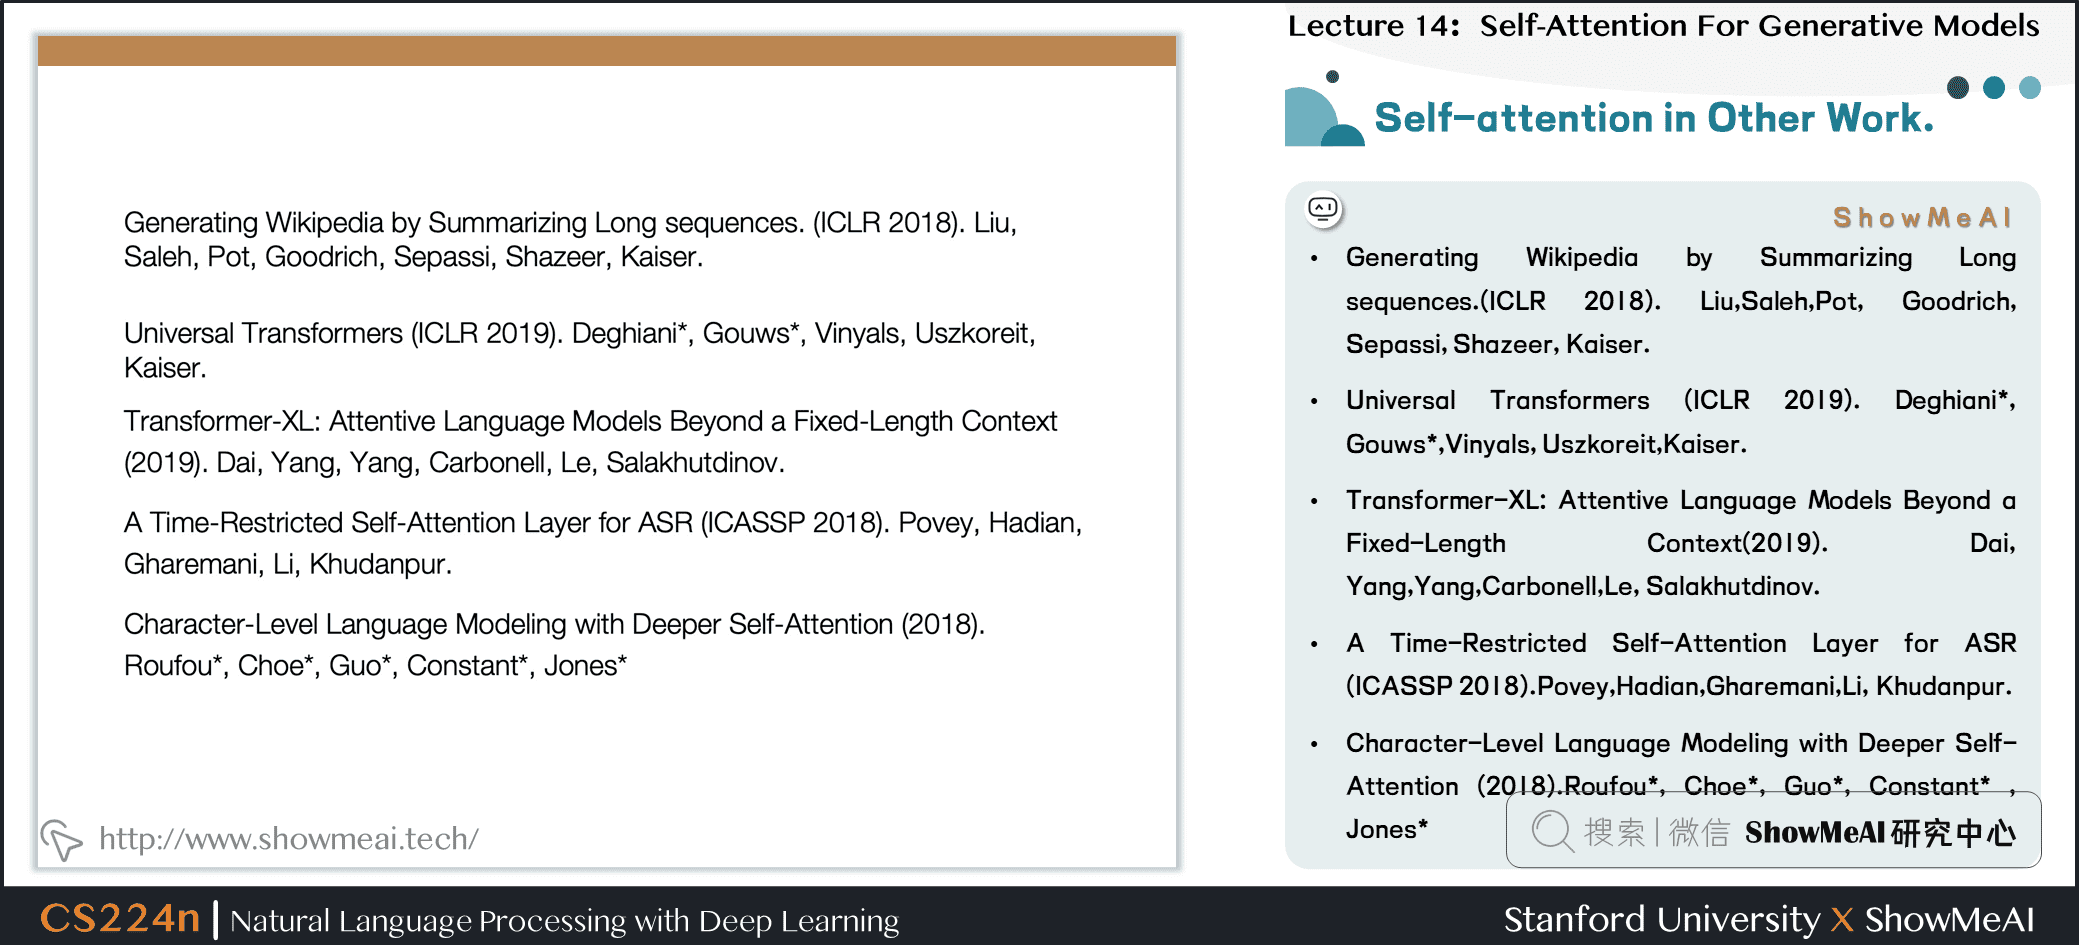Select the teal middle dot in header
This screenshot has height=945, width=2079.
1994,88
